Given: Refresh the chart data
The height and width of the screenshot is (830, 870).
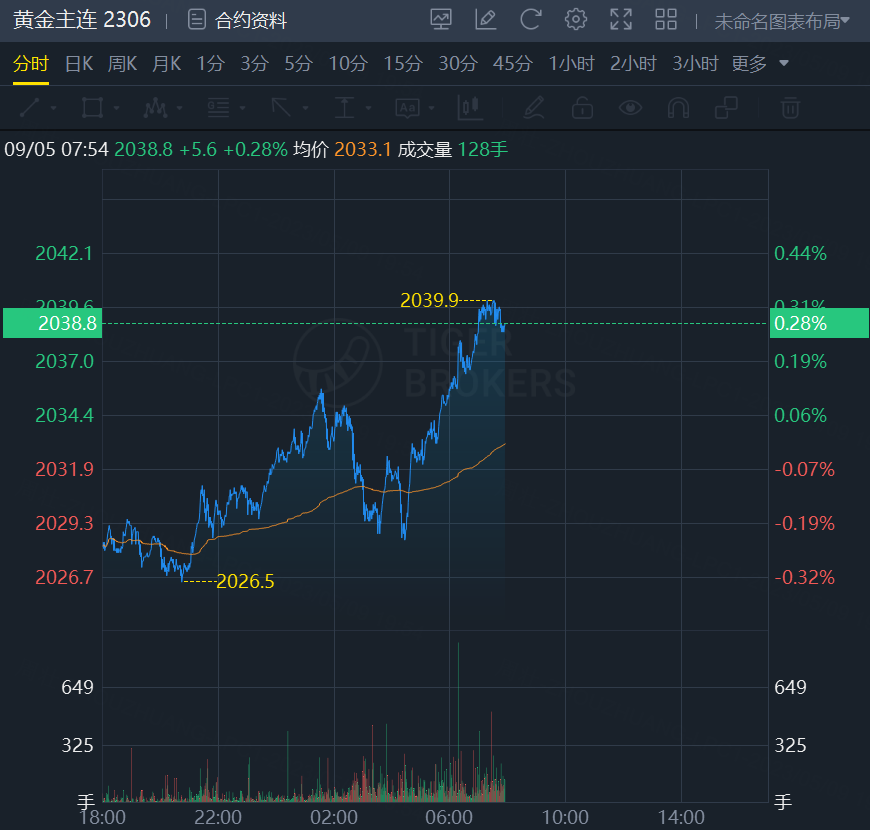Looking at the screenshot, I should click(531, 19).
